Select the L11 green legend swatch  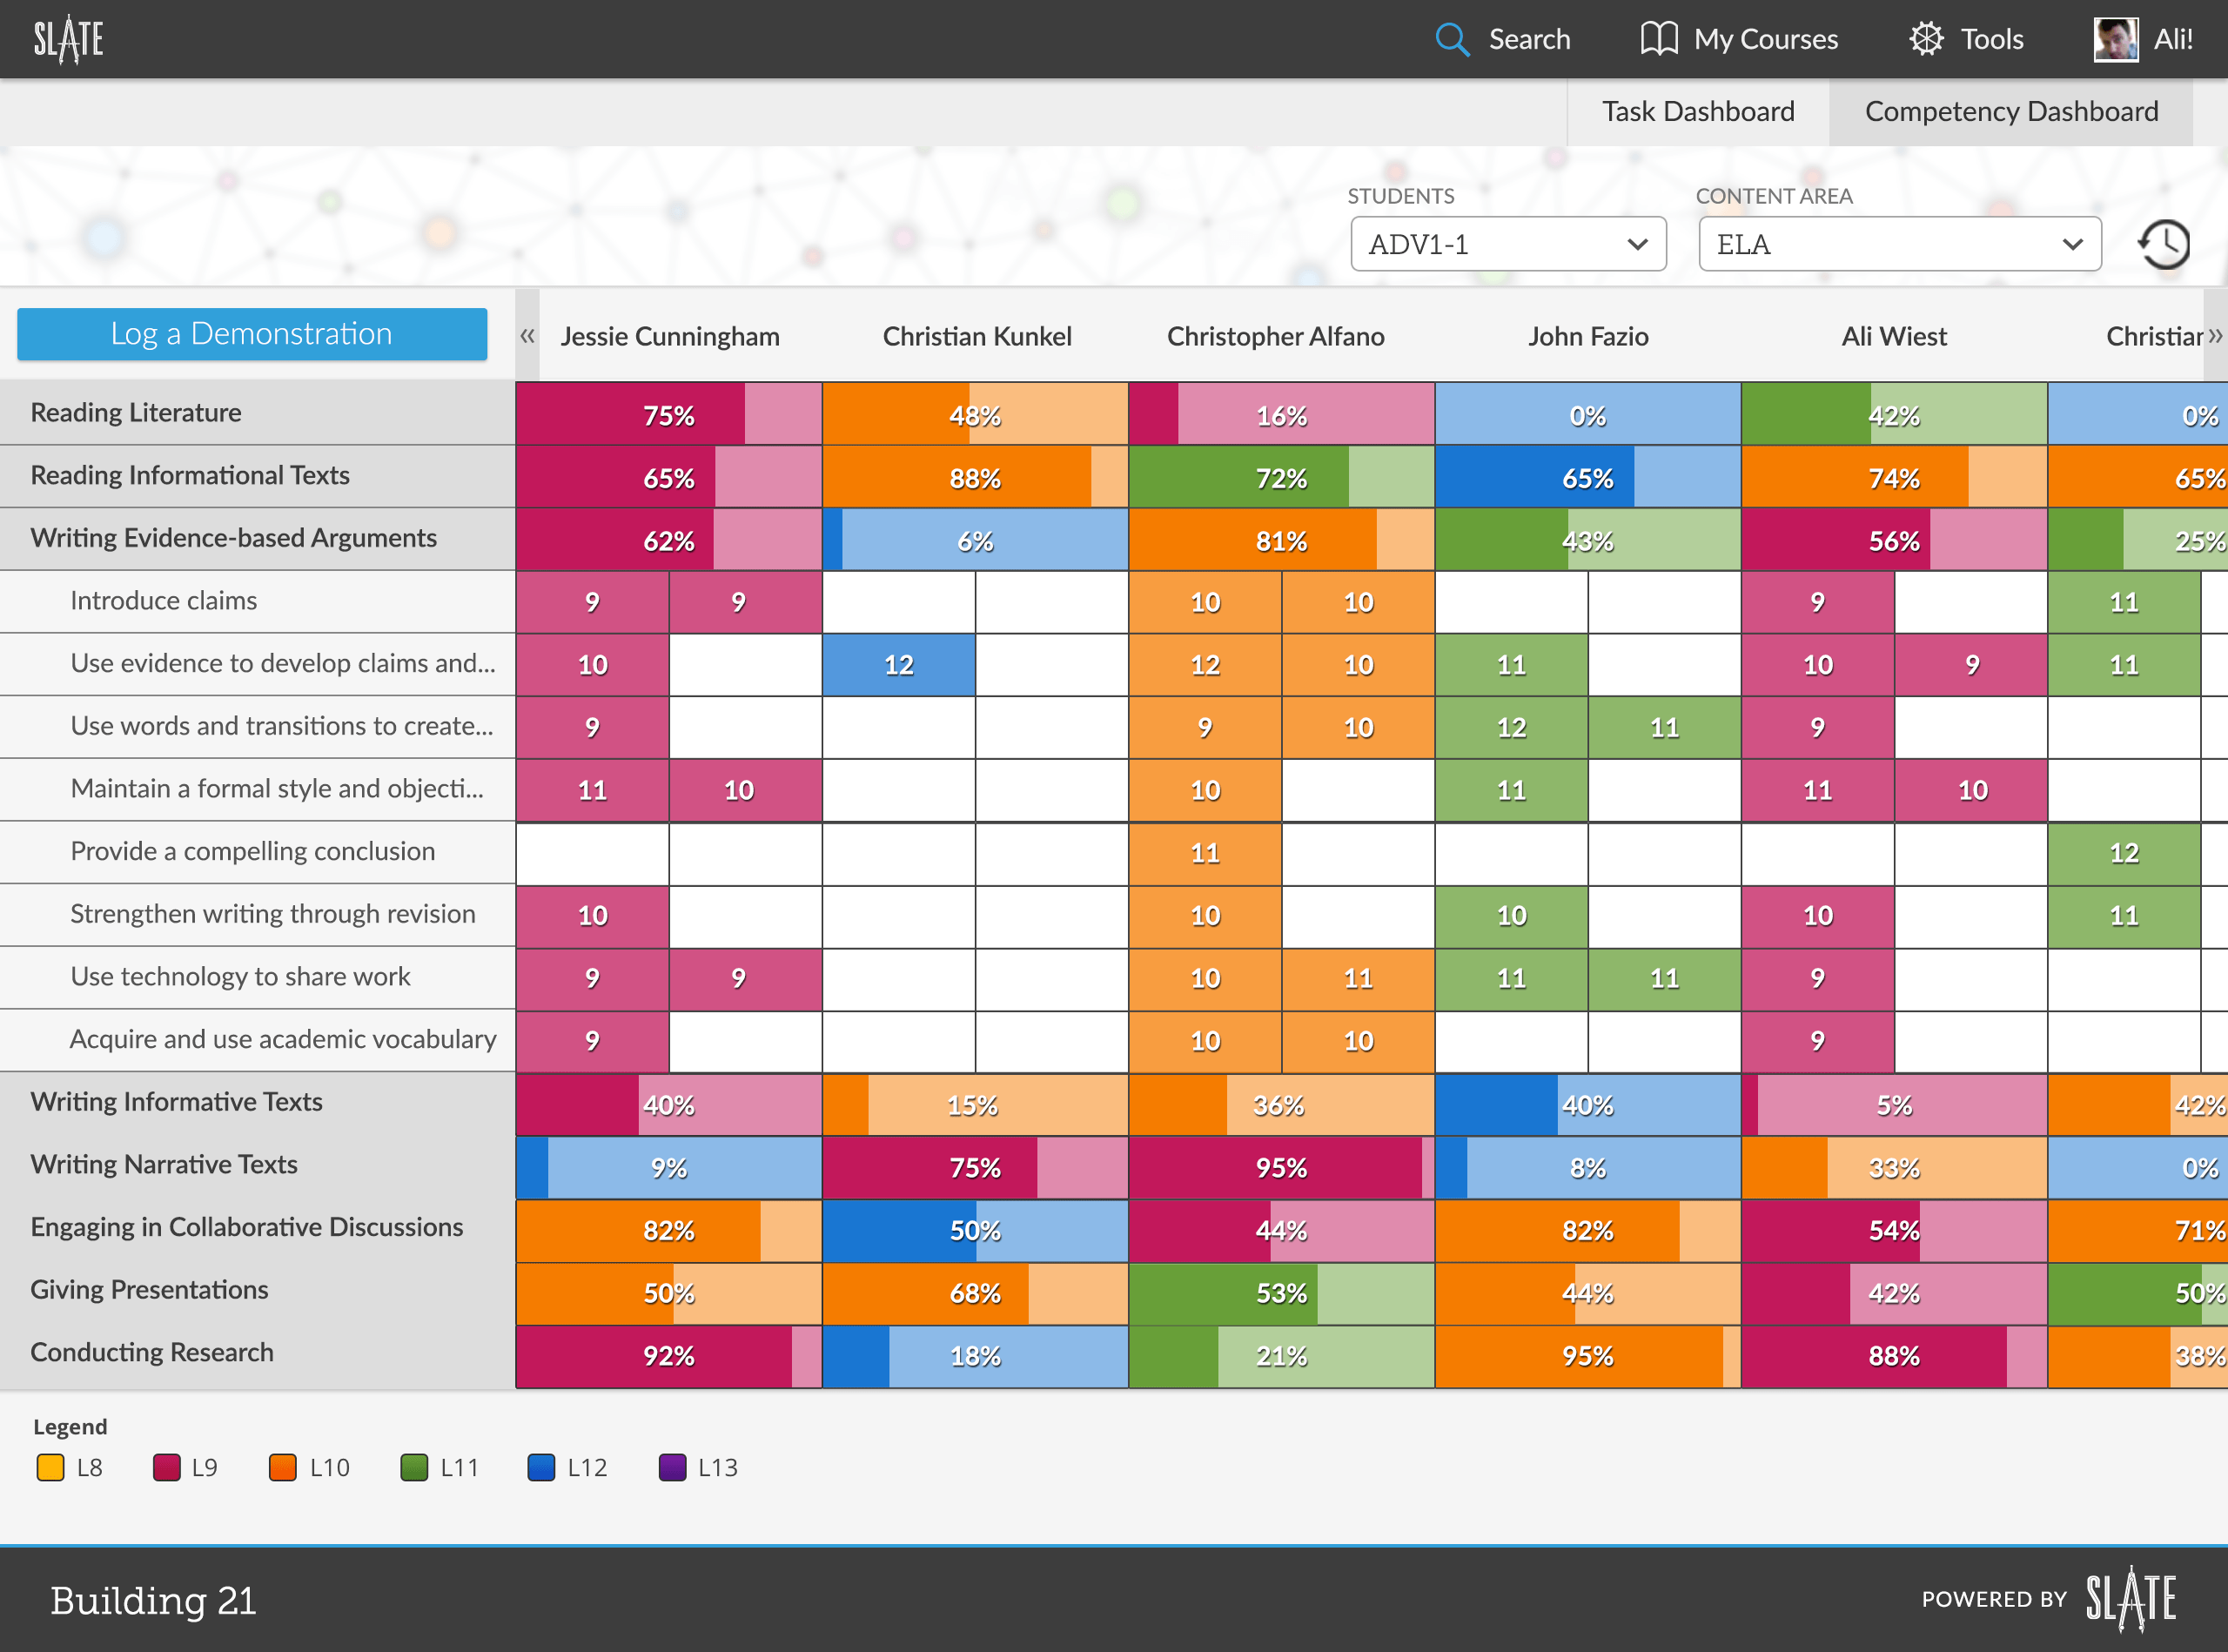[414, 1467]
